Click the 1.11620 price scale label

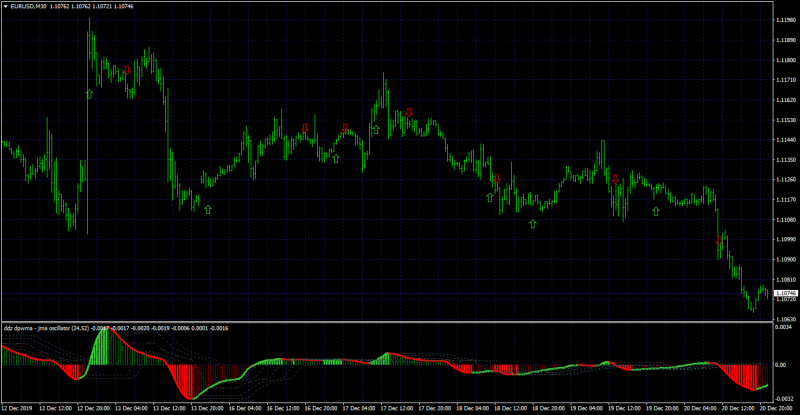pos(786,100)
